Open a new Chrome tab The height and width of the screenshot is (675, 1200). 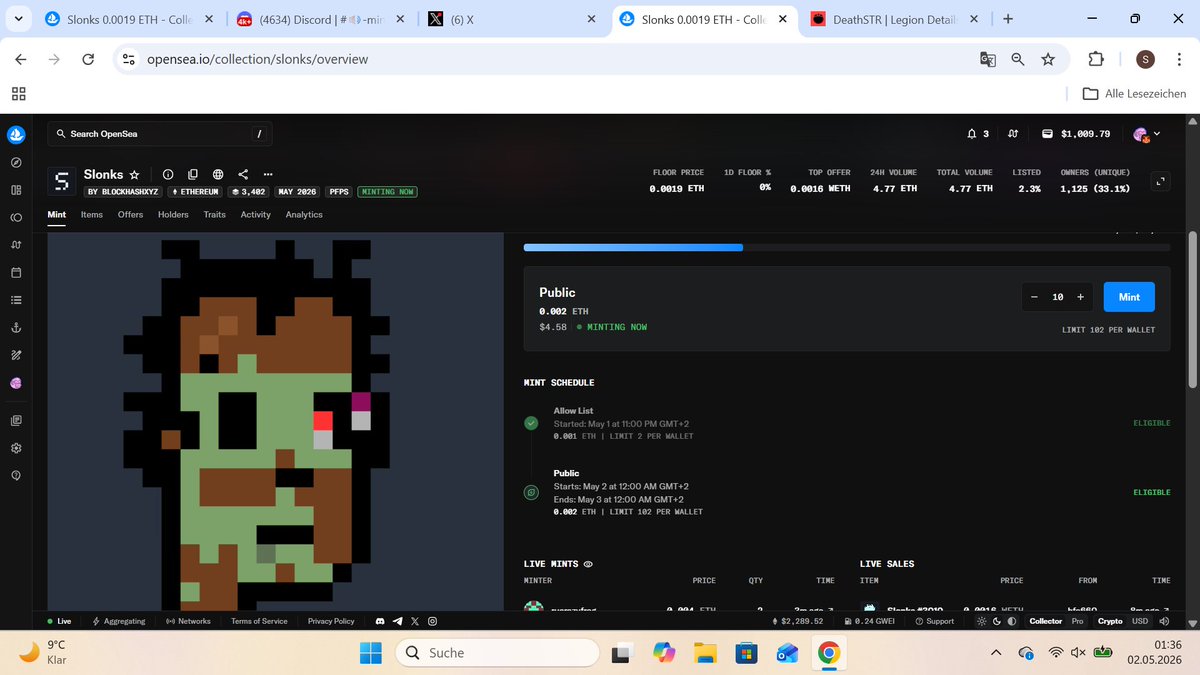pos(1008,19)
